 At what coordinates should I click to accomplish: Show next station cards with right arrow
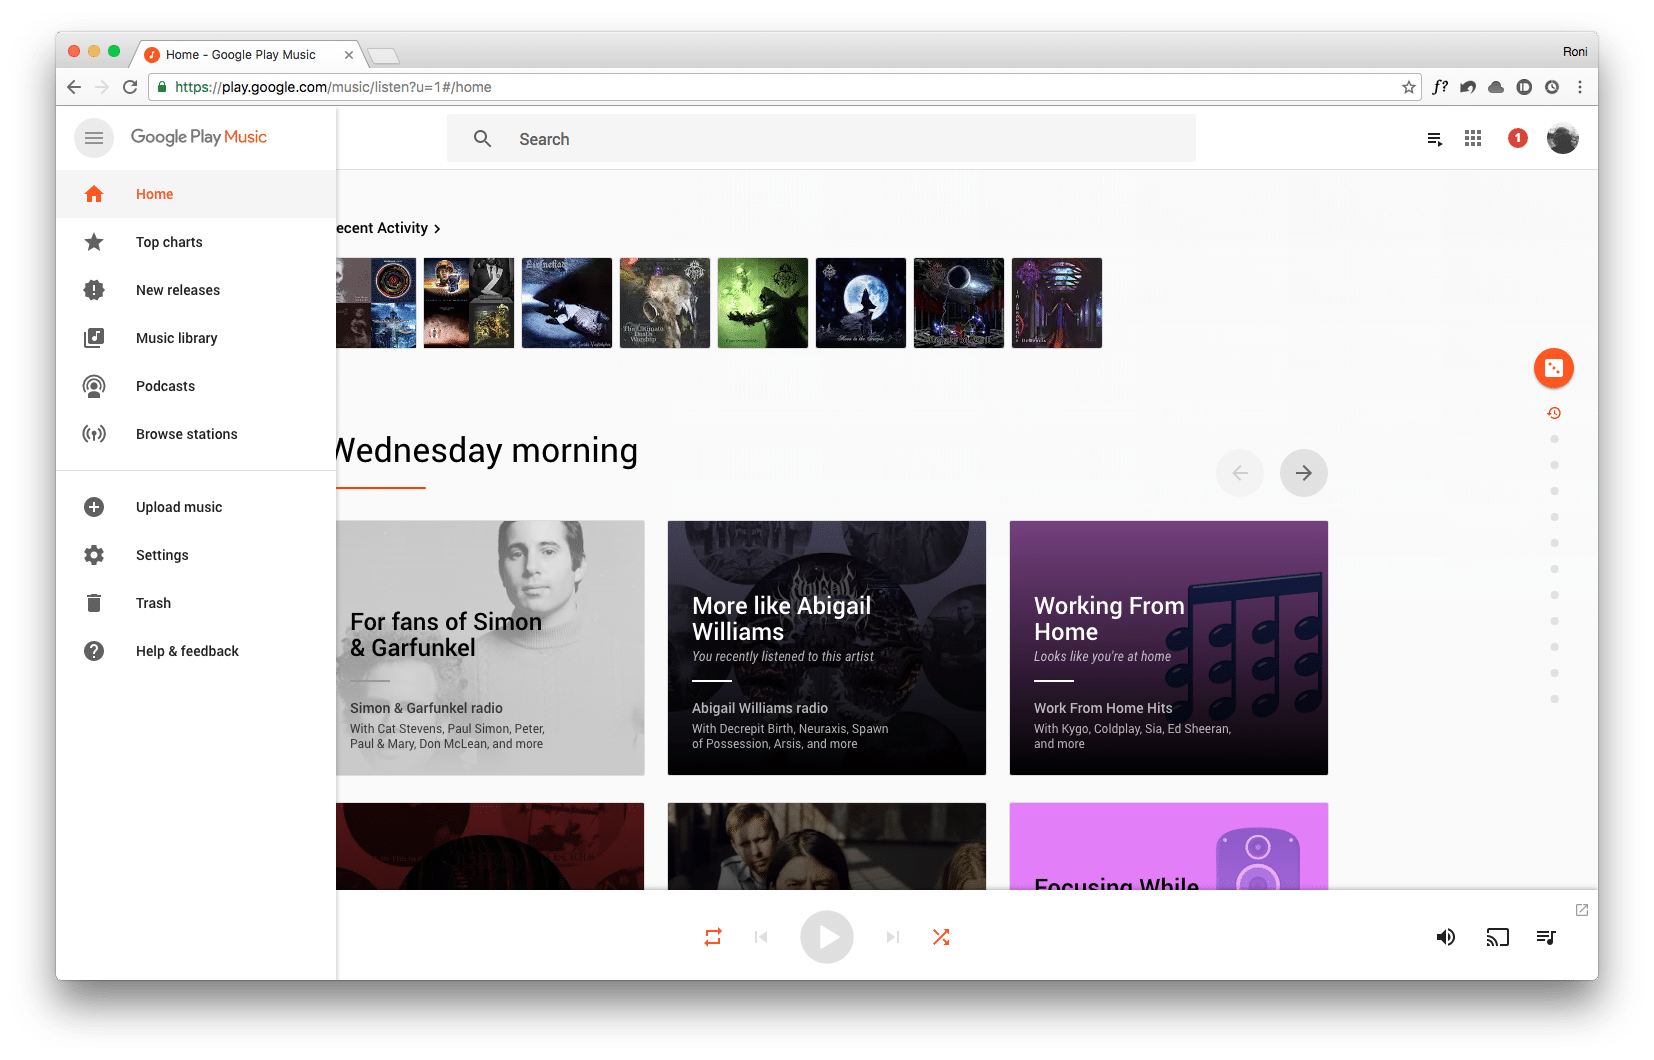pyautogui.click(x=1304, y=473)
